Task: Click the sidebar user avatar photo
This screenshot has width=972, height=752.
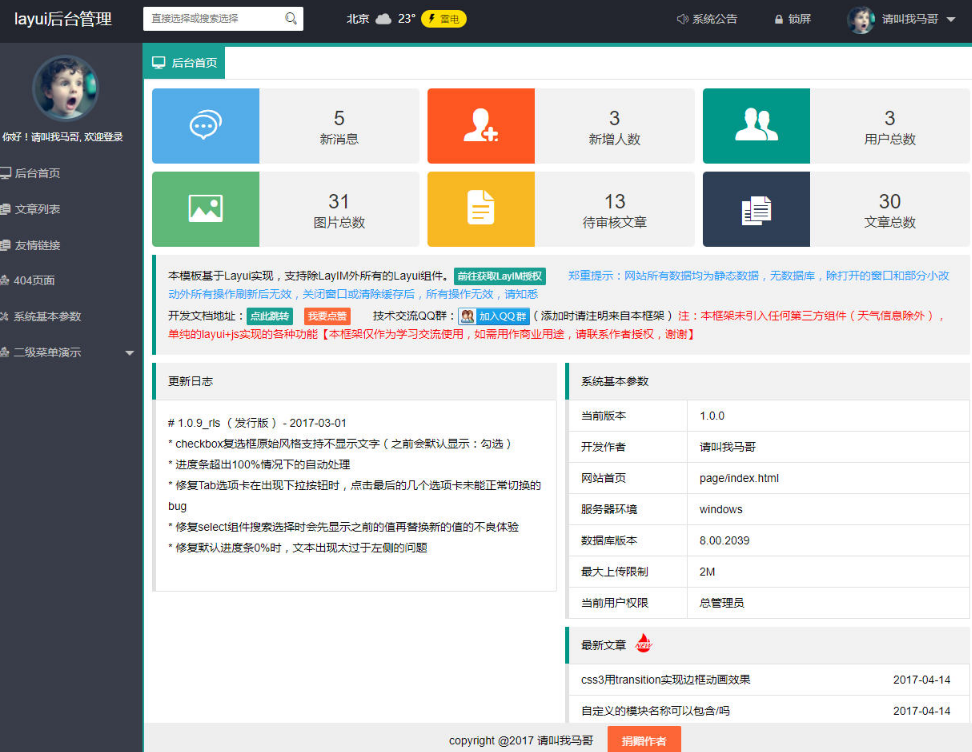Action: (65, 88)
